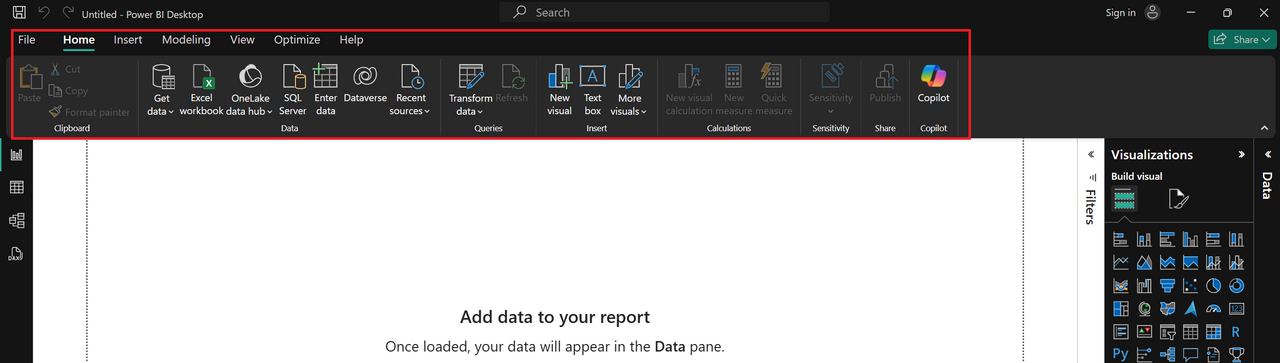Select the Format page brush icon

tap(1179, 199)
